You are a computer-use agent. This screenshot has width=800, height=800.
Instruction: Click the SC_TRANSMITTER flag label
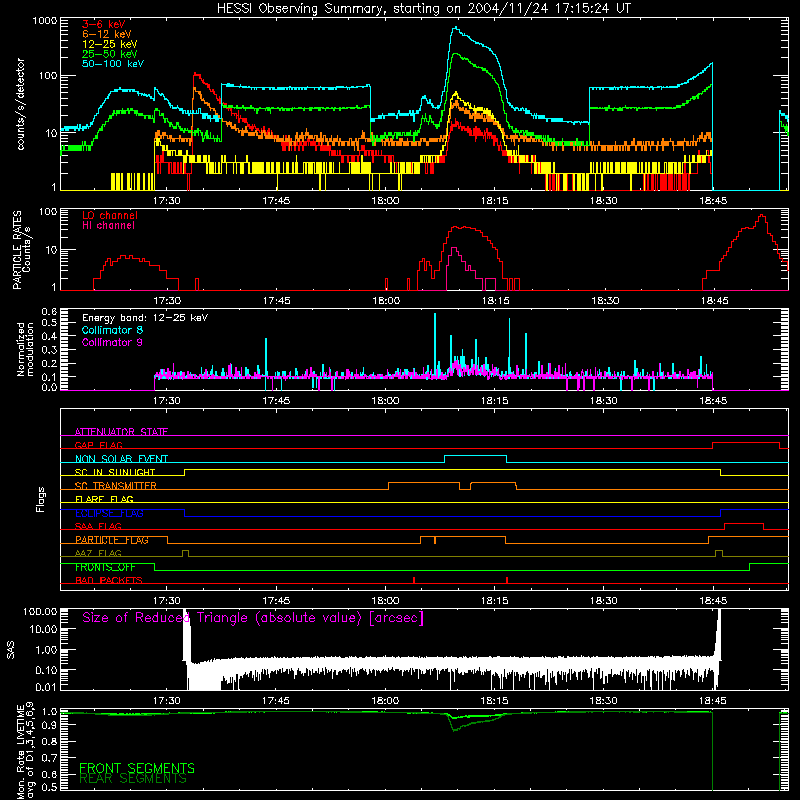tap(116, 486)
